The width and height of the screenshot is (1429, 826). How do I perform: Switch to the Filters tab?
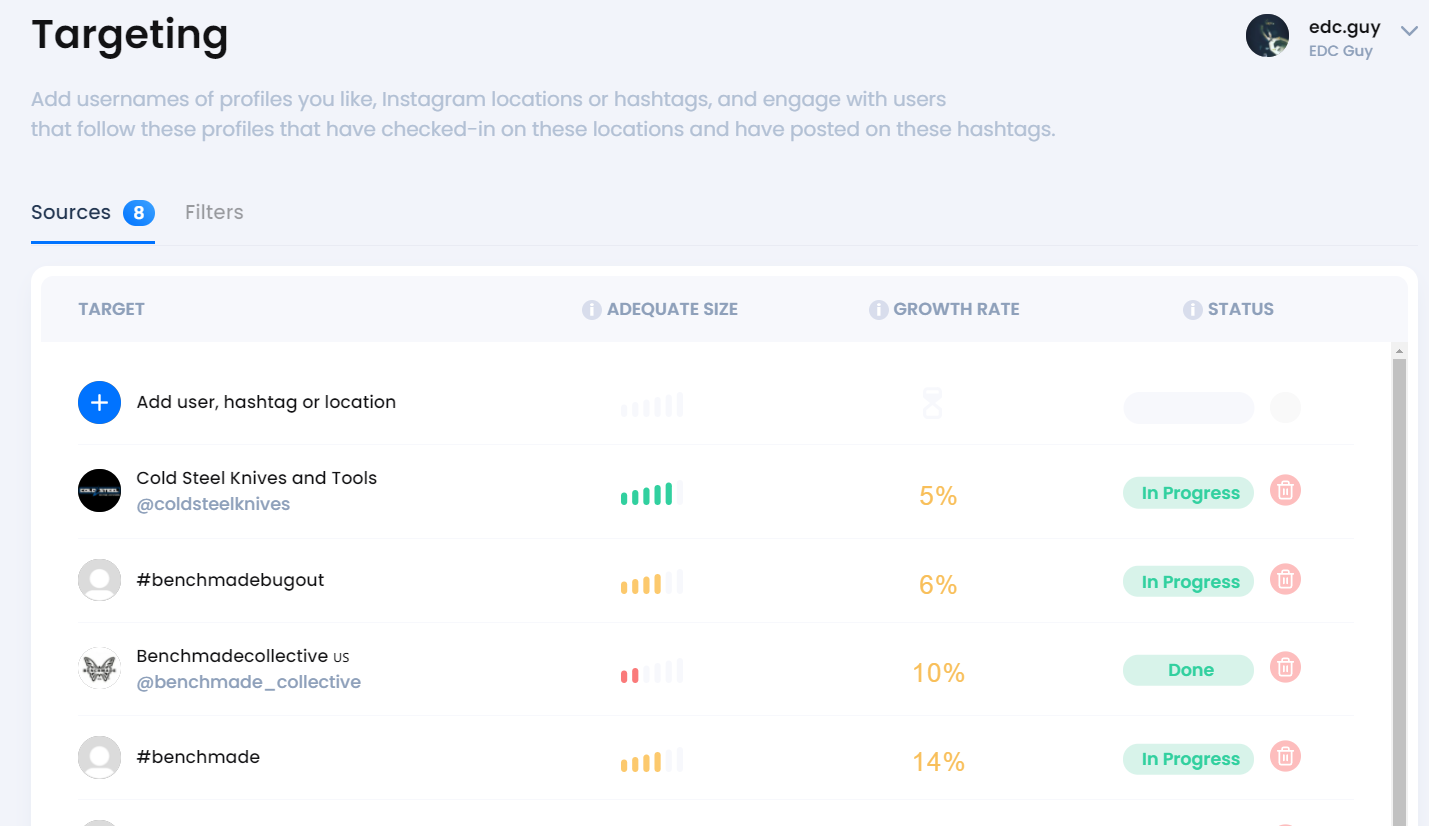[214, 212]
